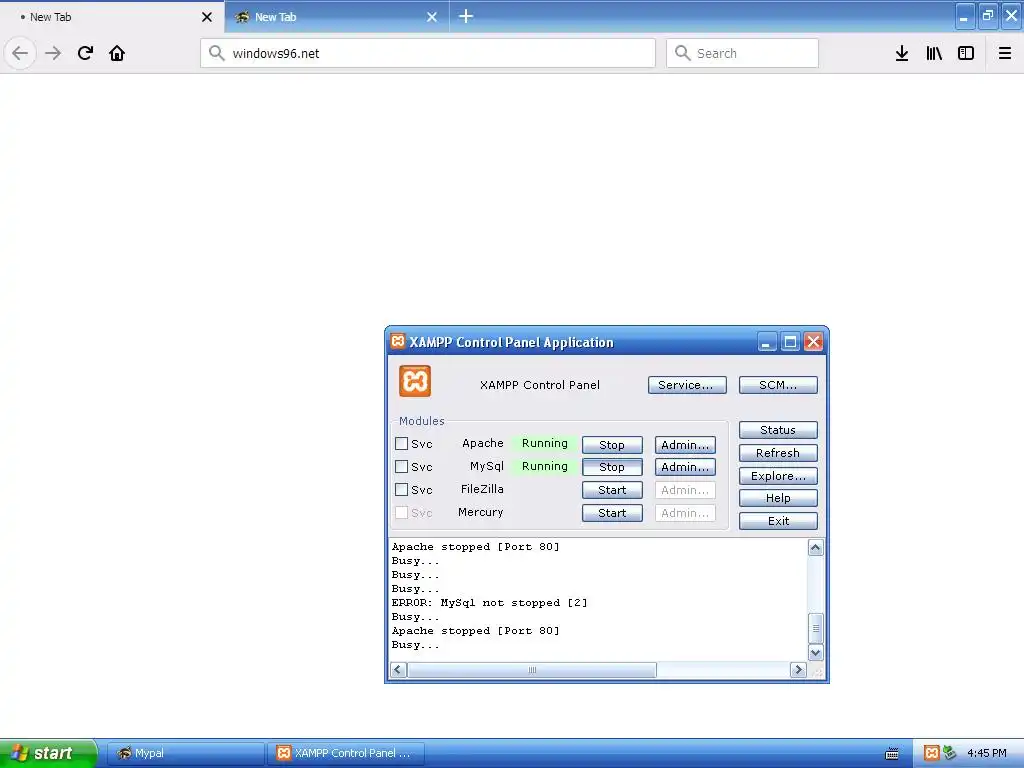Open the on-screen keyboard tray icon
The height and width of the screenshot is (768, 1024).
coord(891,754)
